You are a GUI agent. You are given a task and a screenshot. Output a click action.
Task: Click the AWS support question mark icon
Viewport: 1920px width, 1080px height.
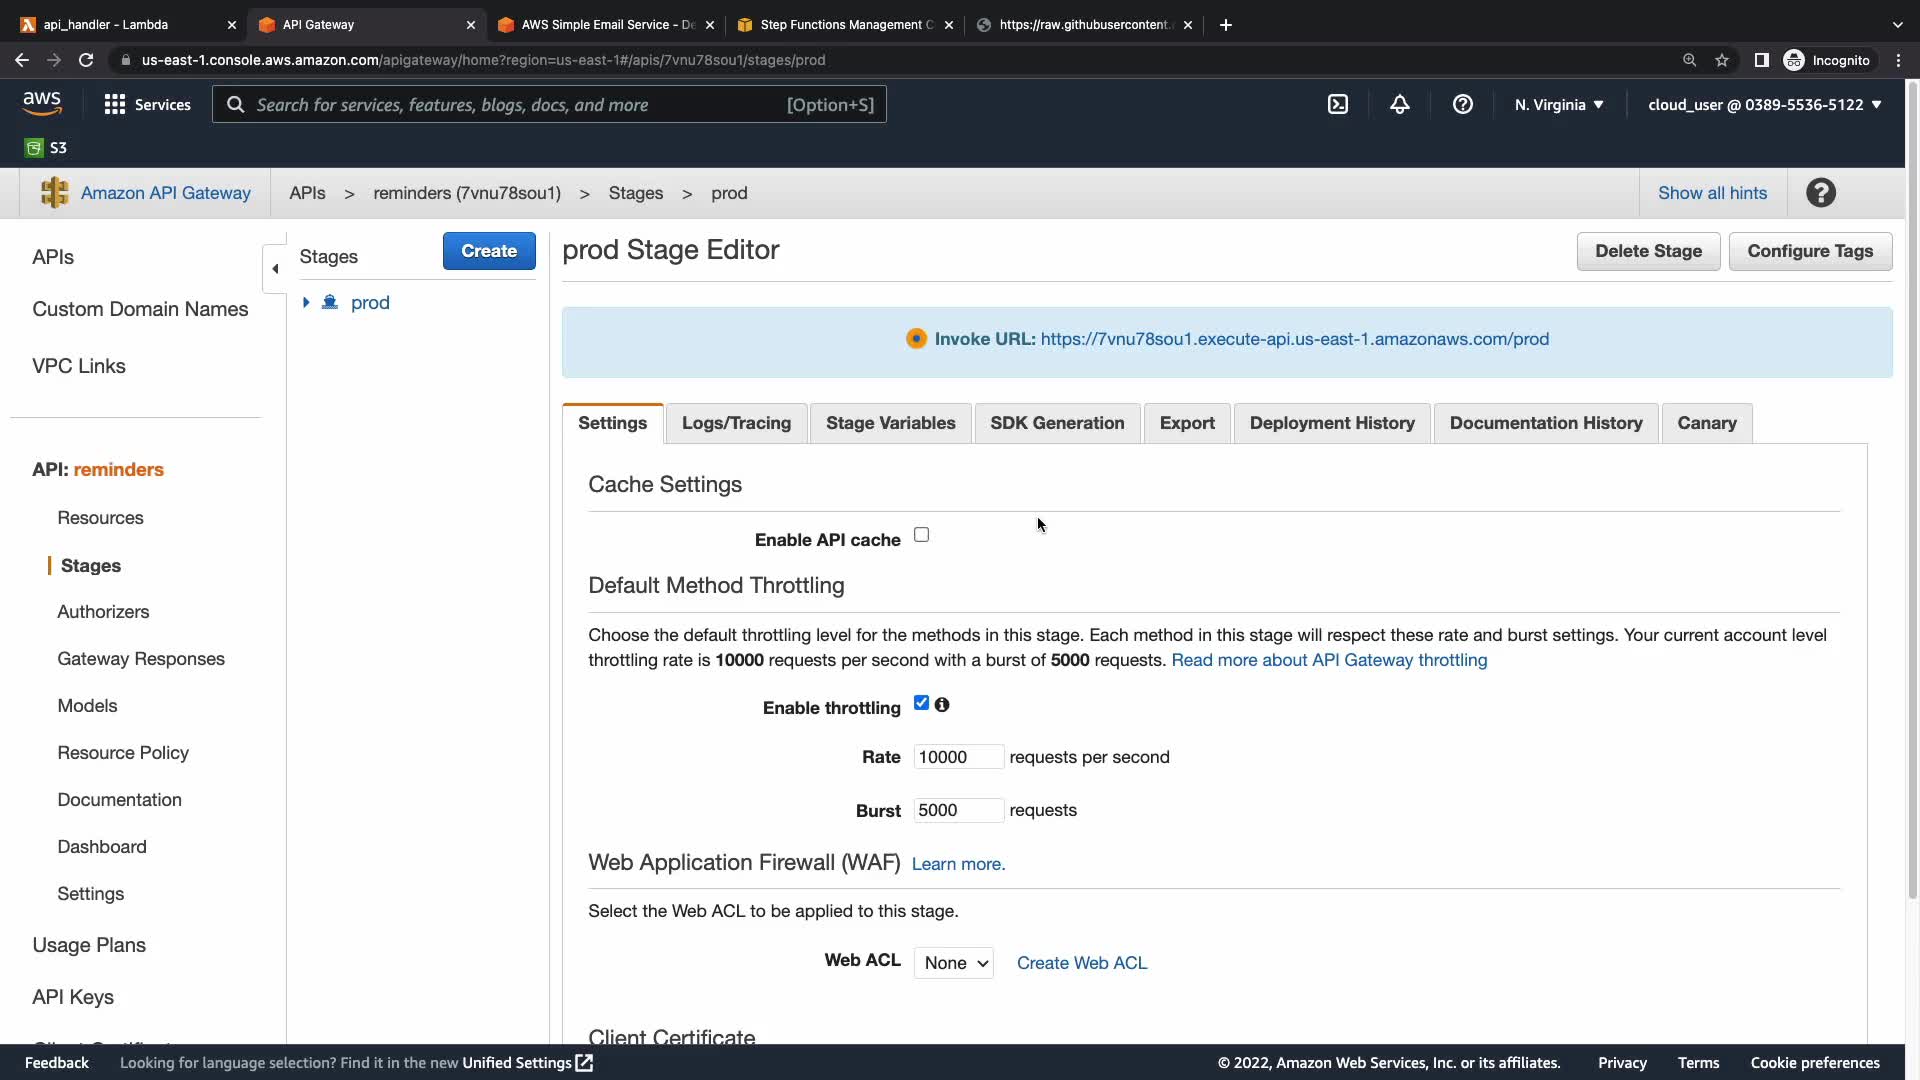point(1462,104)
